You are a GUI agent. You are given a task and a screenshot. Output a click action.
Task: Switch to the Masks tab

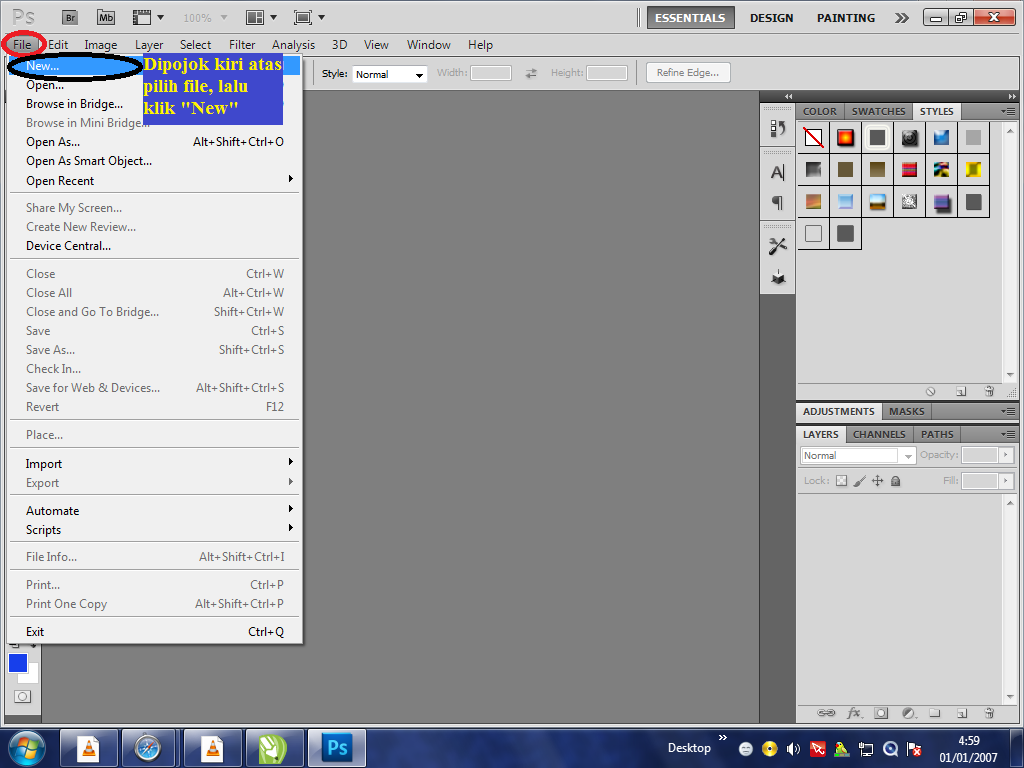(x=906, y=411)
